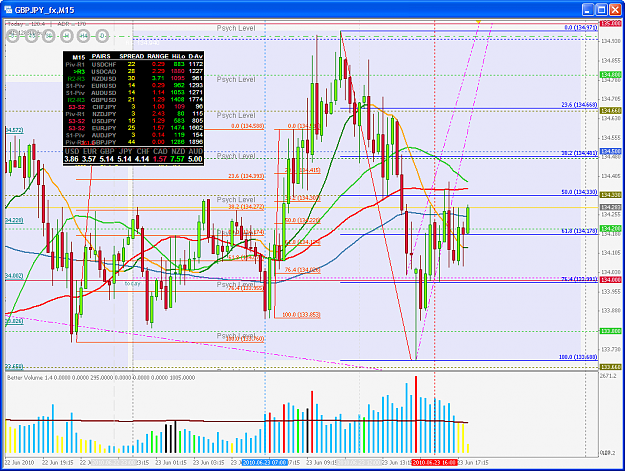625x471 pixels.
Task: Open the chart window icon in title bar
Action: tap(8, 9)
